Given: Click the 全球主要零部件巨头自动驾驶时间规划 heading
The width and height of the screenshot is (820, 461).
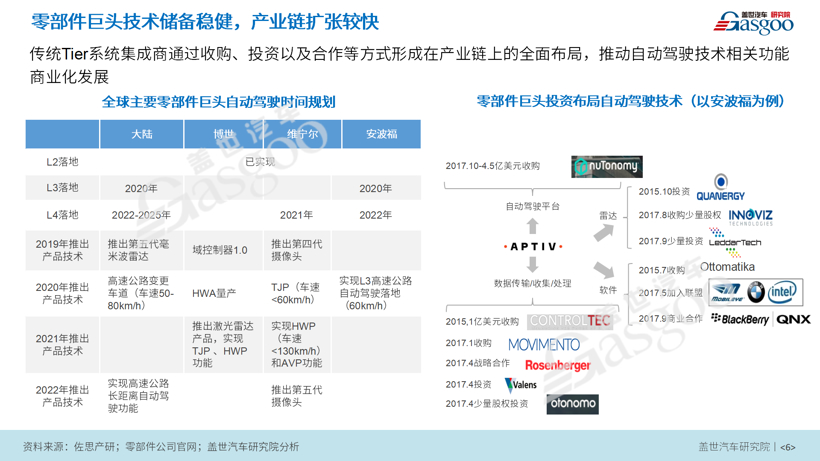Looking at the screenshot, I should tap(219, 101).
